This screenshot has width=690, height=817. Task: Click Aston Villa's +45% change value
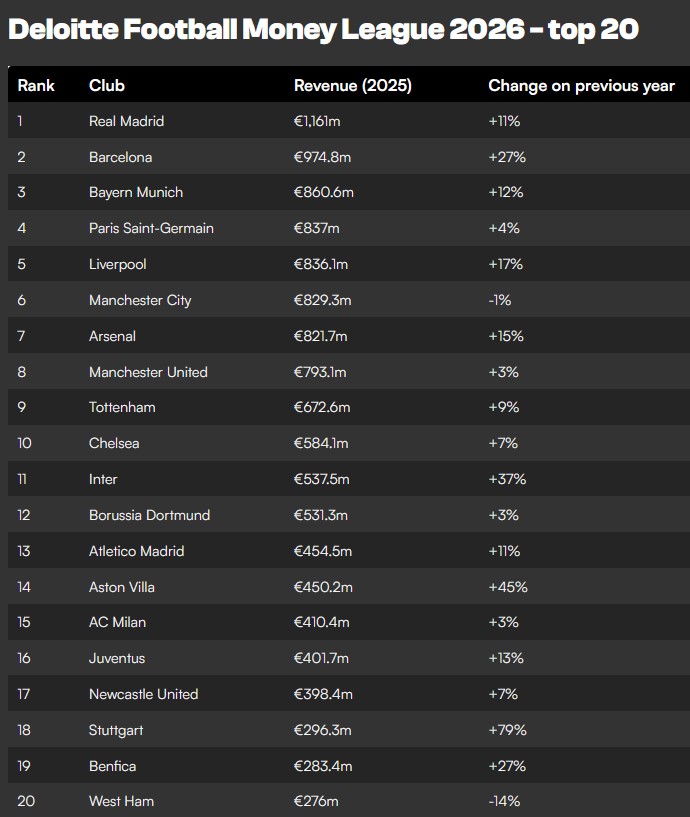coord(507,587)
